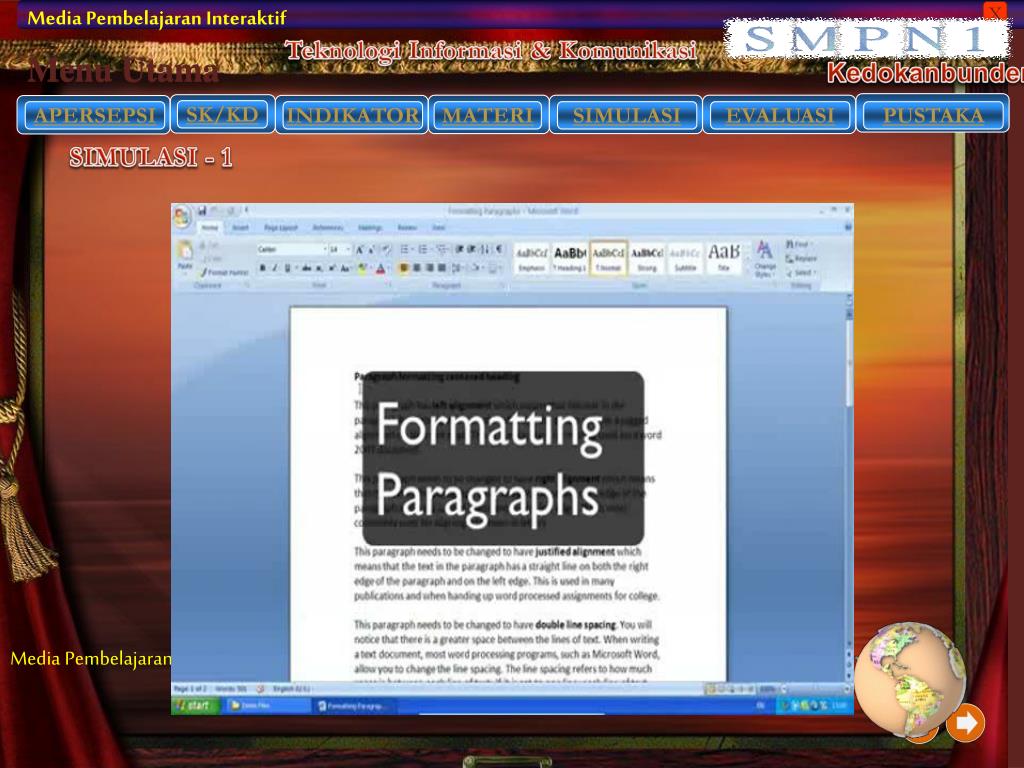
Task: Click the Word document vertical scrollbar
Action: [x=849, y=487]
